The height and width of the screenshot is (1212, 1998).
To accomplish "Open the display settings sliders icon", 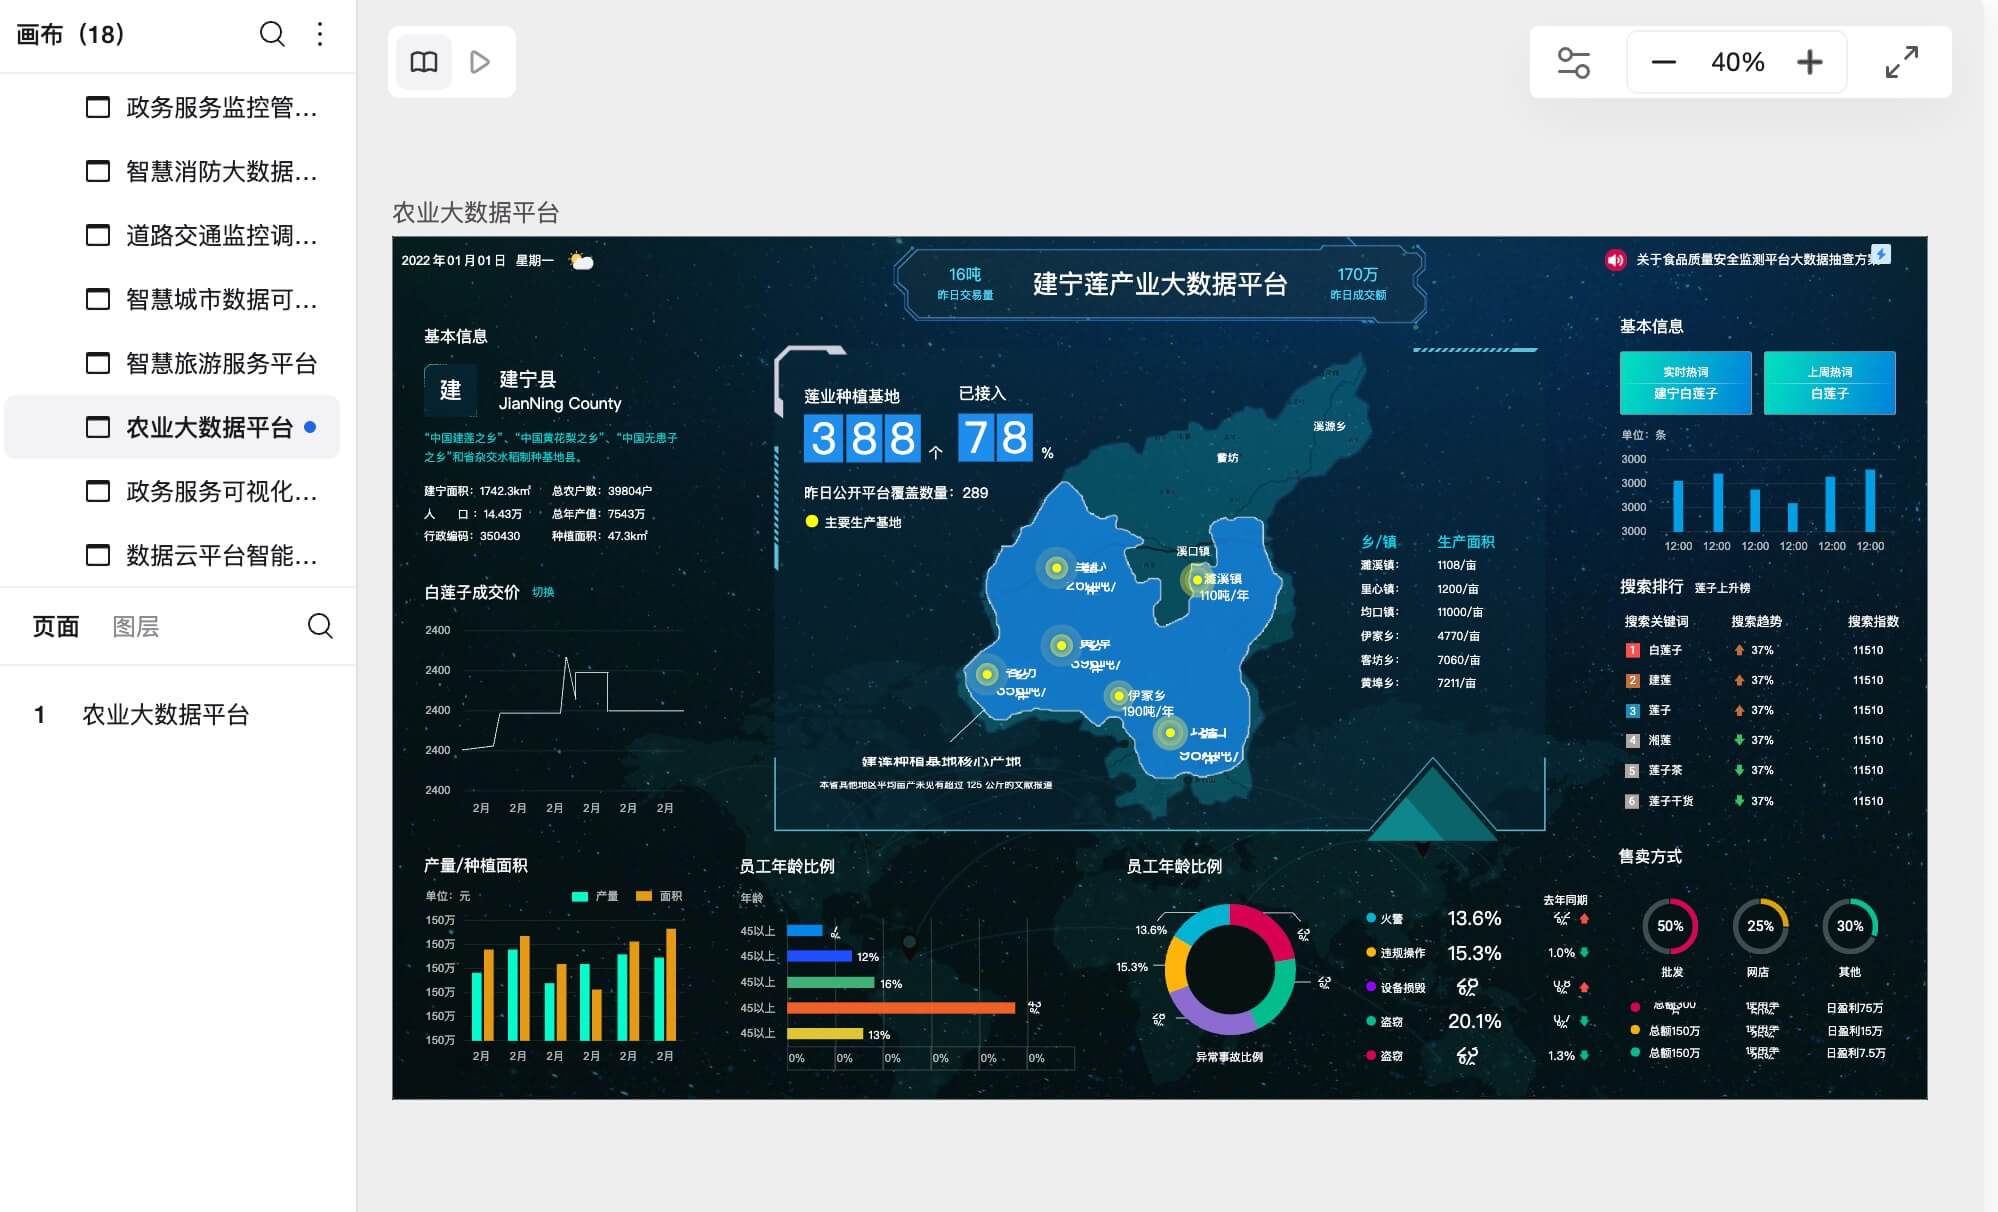I will [1573, 62].
